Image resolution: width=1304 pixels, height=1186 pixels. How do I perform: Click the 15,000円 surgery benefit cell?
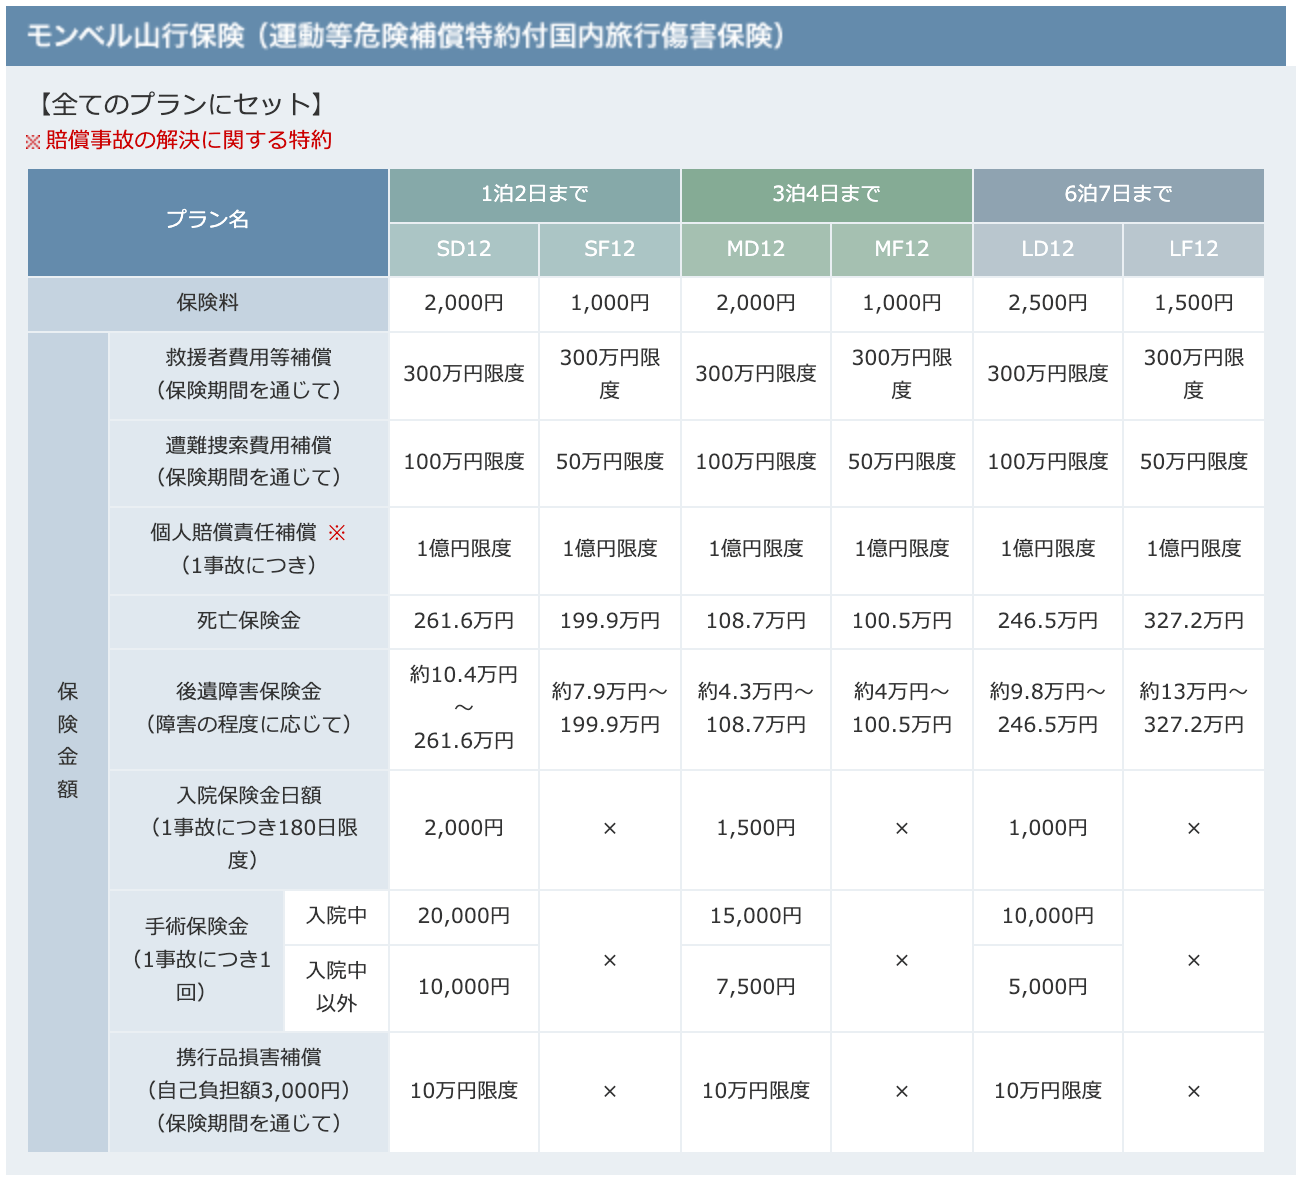[x=756, y=916]
